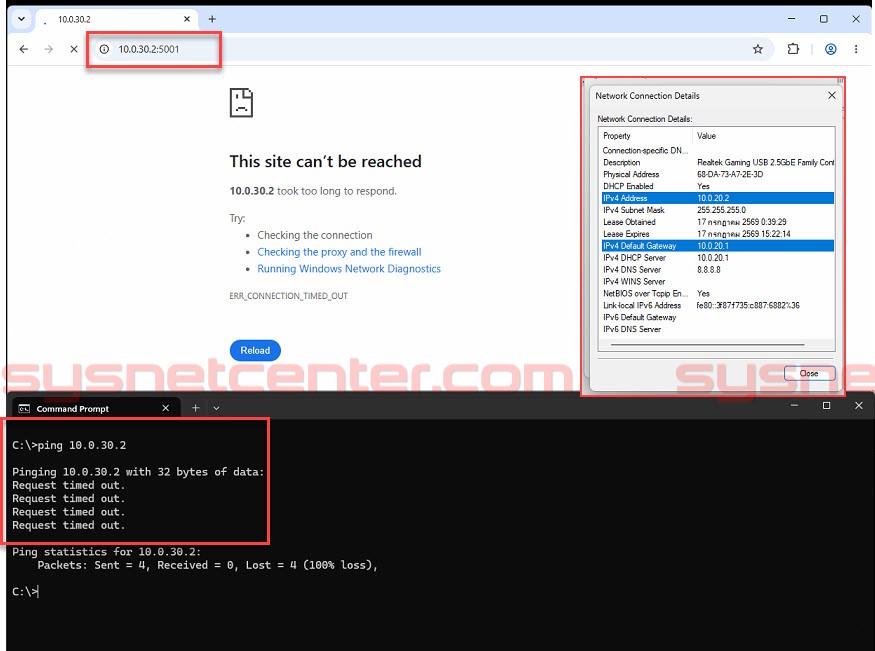The height and width of the screenshot is (651, 875).
Task: Click the 'This site can't be reached' heading
Action: 325,162
